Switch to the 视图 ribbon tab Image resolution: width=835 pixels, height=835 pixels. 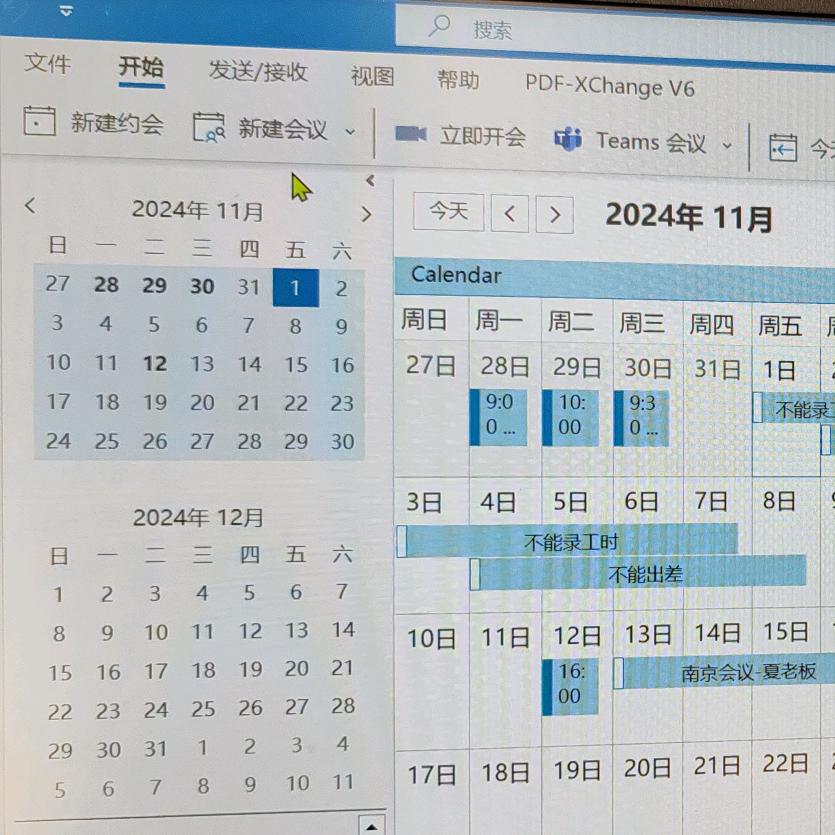pos(371,78)
